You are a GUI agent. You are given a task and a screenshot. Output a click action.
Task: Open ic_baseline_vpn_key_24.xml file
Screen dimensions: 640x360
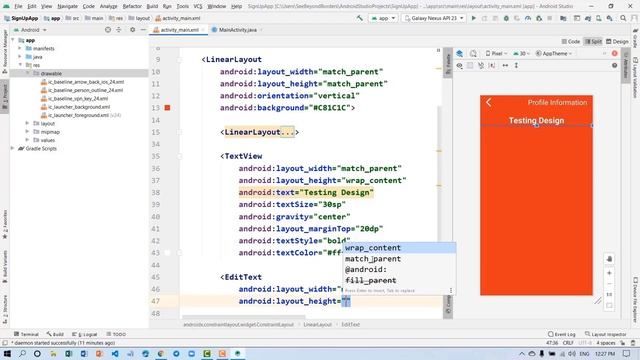tap(75, 98)
